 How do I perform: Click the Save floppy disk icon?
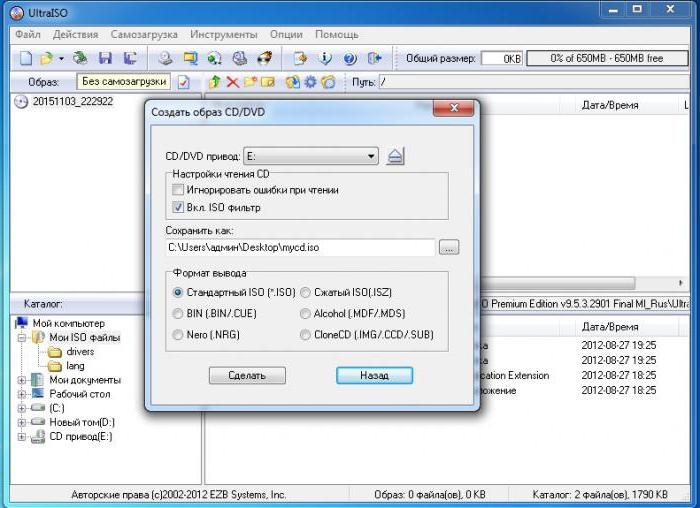tap(105, 58)
